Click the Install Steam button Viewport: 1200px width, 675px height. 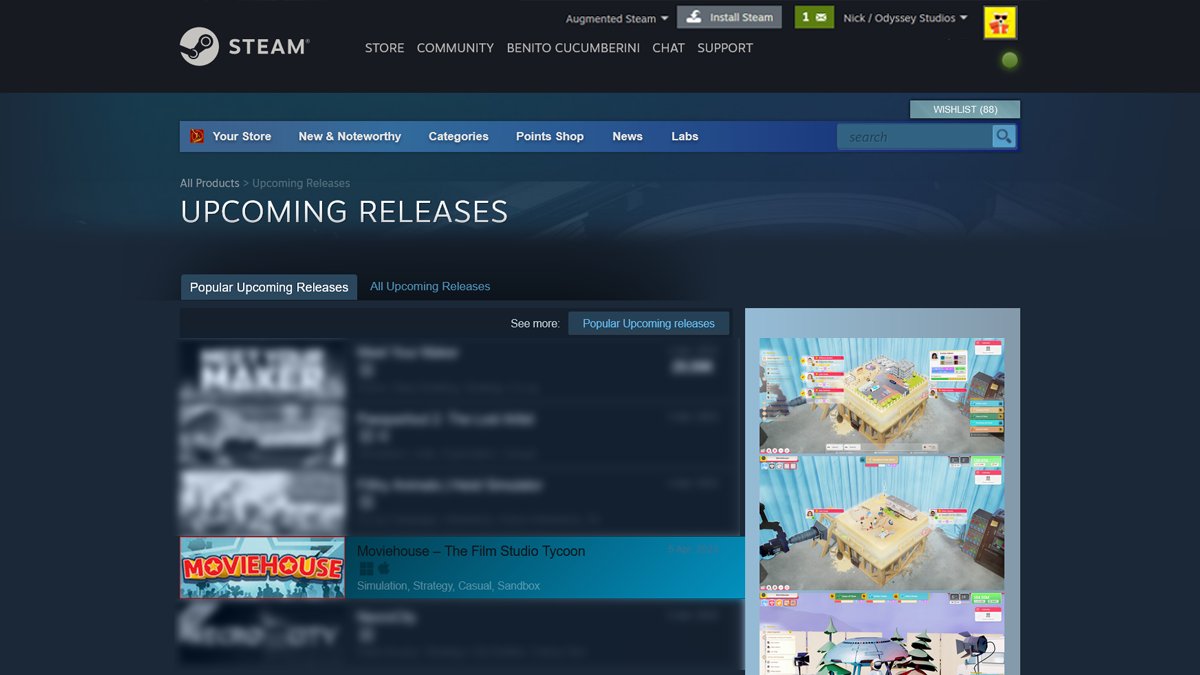click(x=729, y=17)
